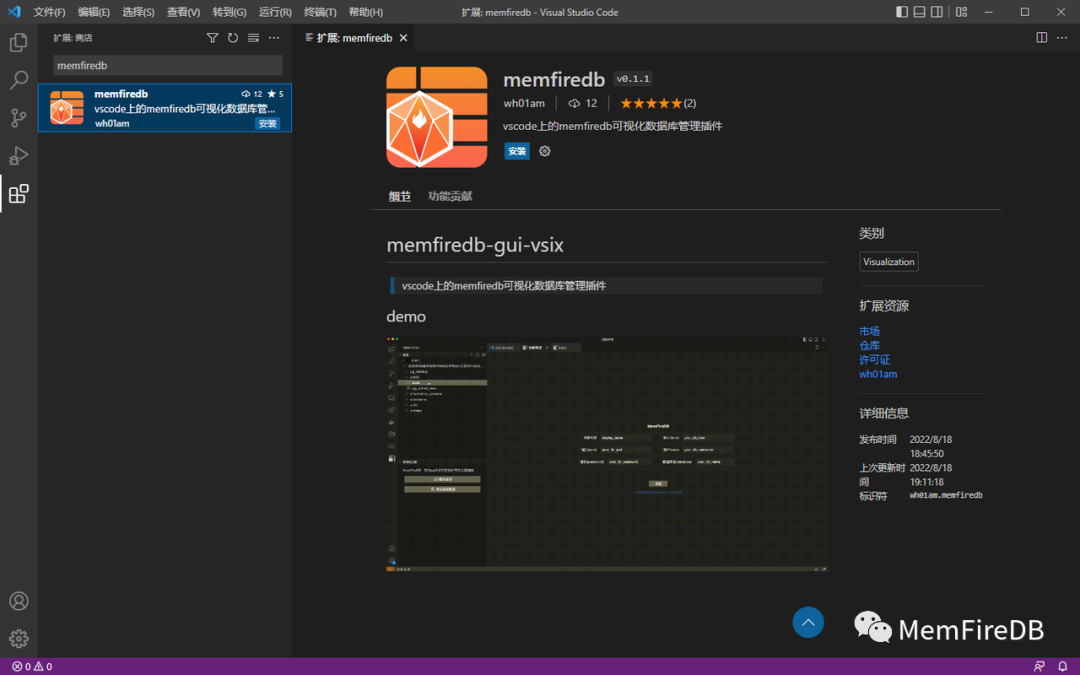
Task: Open the Accounts menu icon
Action: (18, 601)
